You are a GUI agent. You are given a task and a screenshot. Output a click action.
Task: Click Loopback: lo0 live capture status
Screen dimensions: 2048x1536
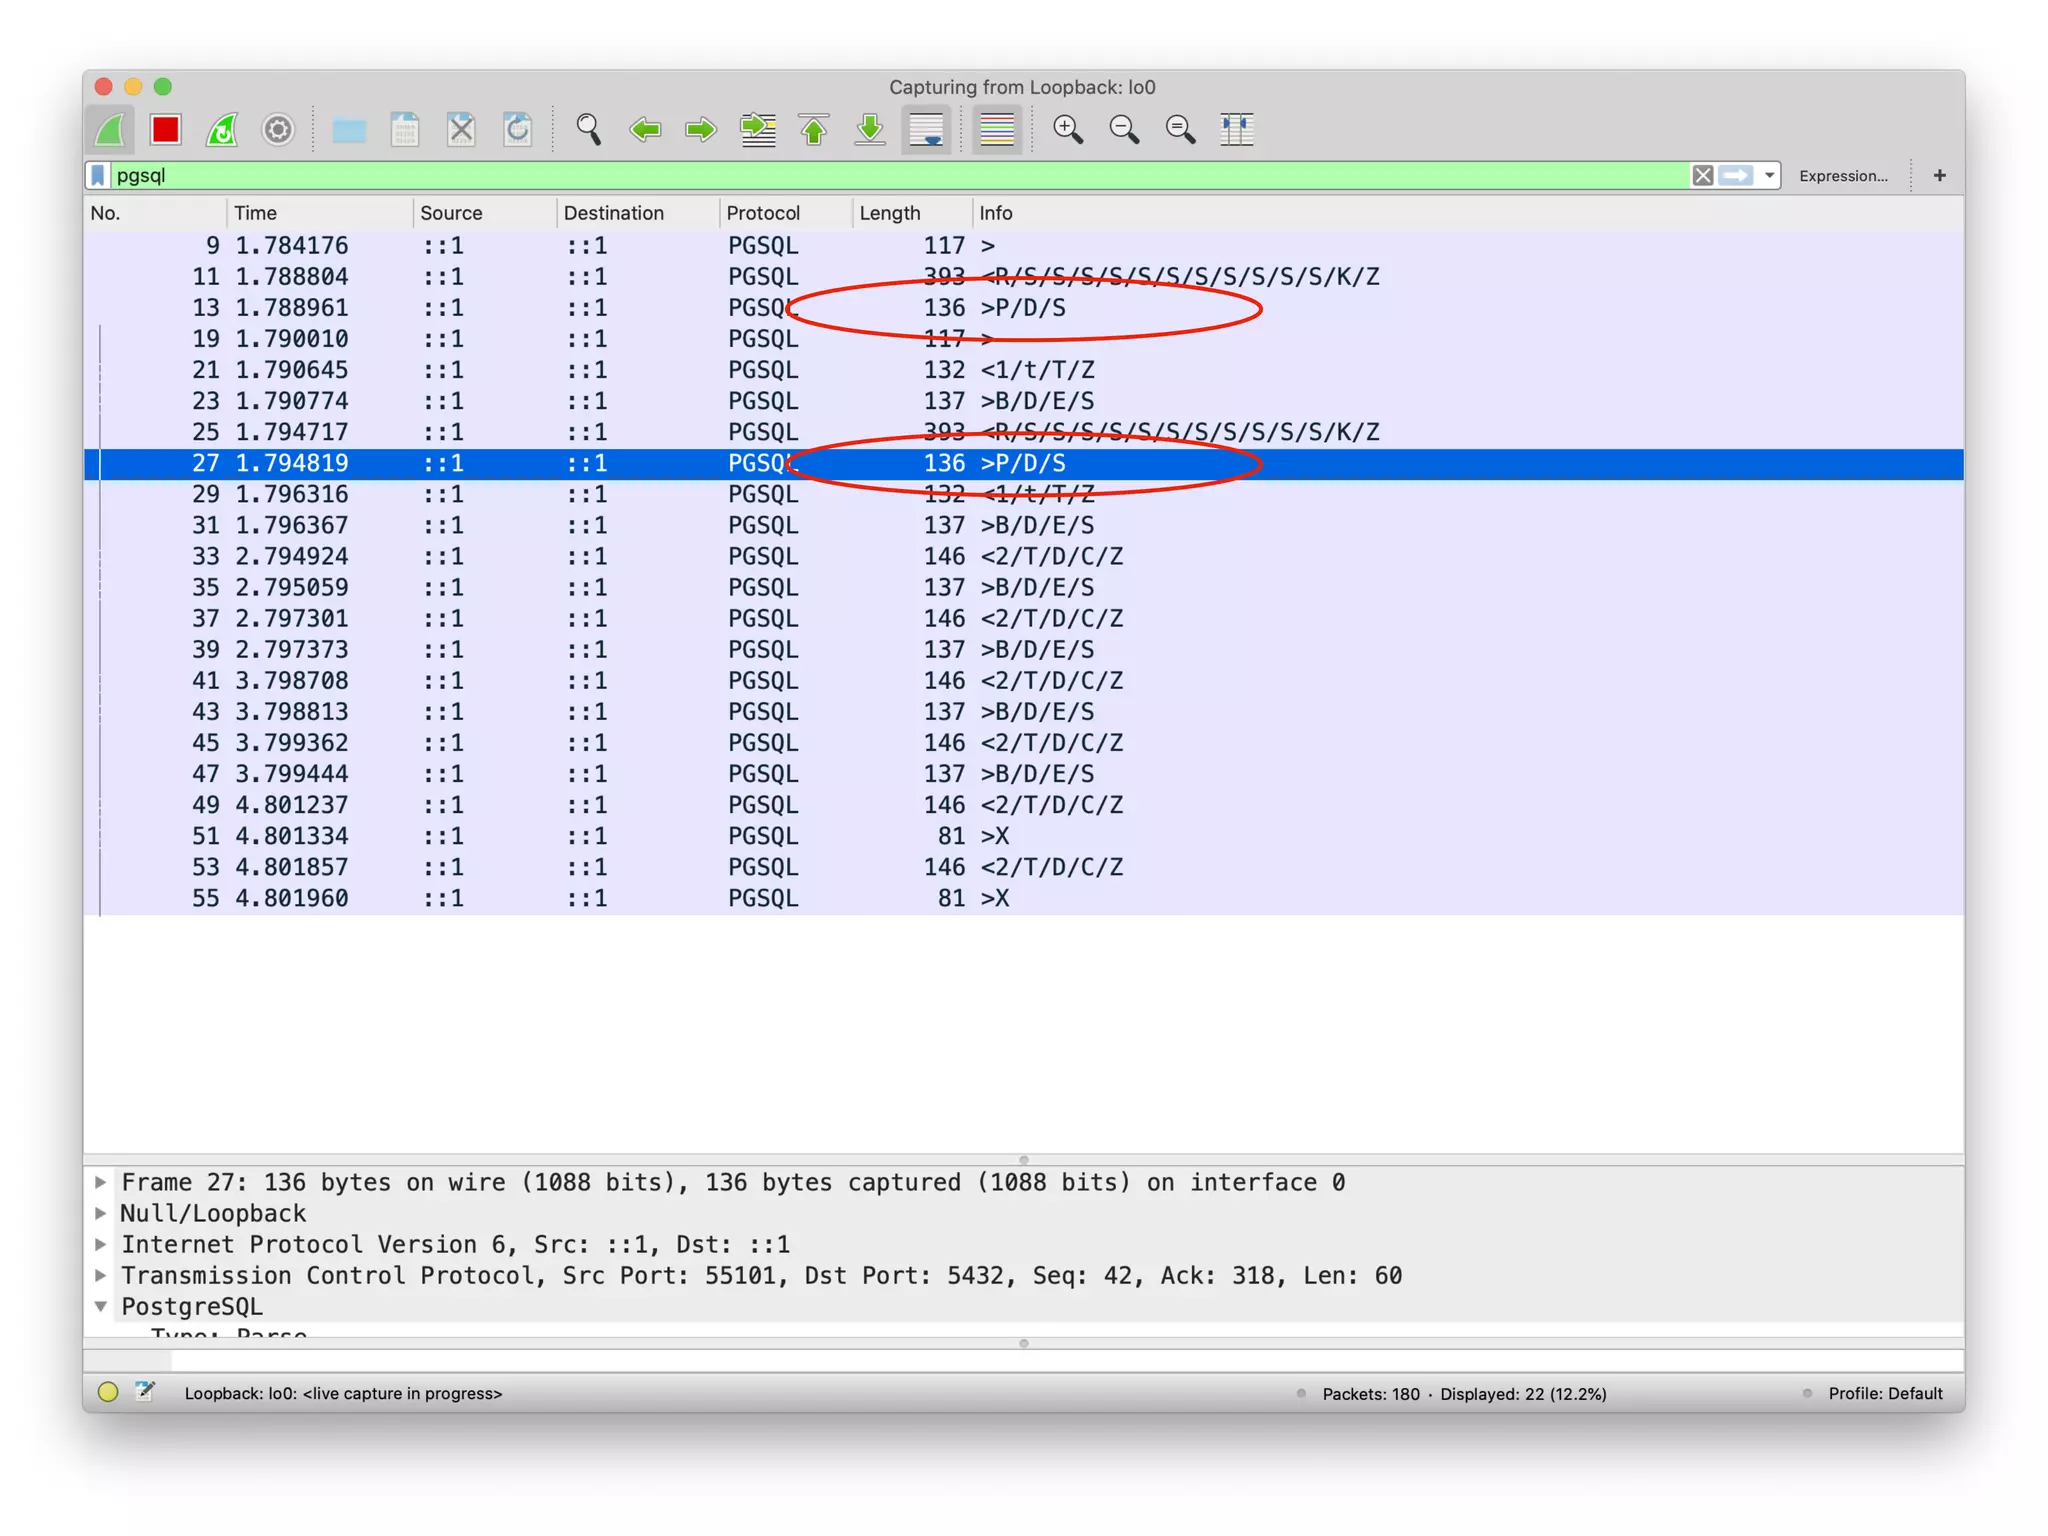coord(343,1393)
